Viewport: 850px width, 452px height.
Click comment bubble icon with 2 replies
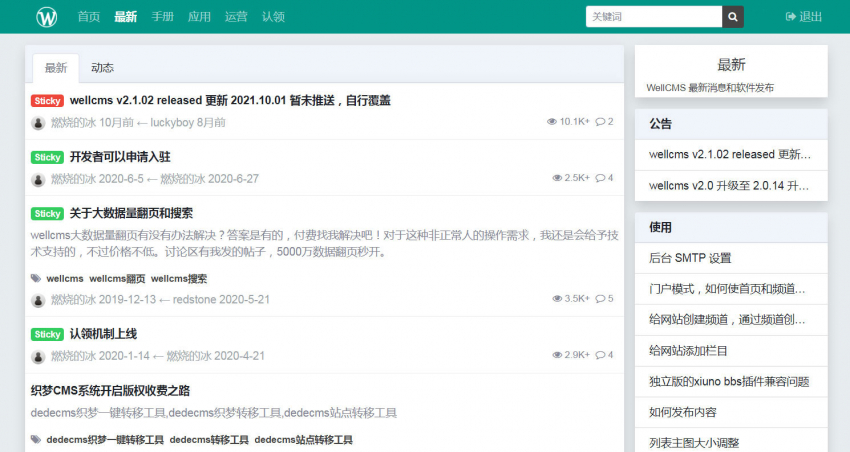coord(600,121)
